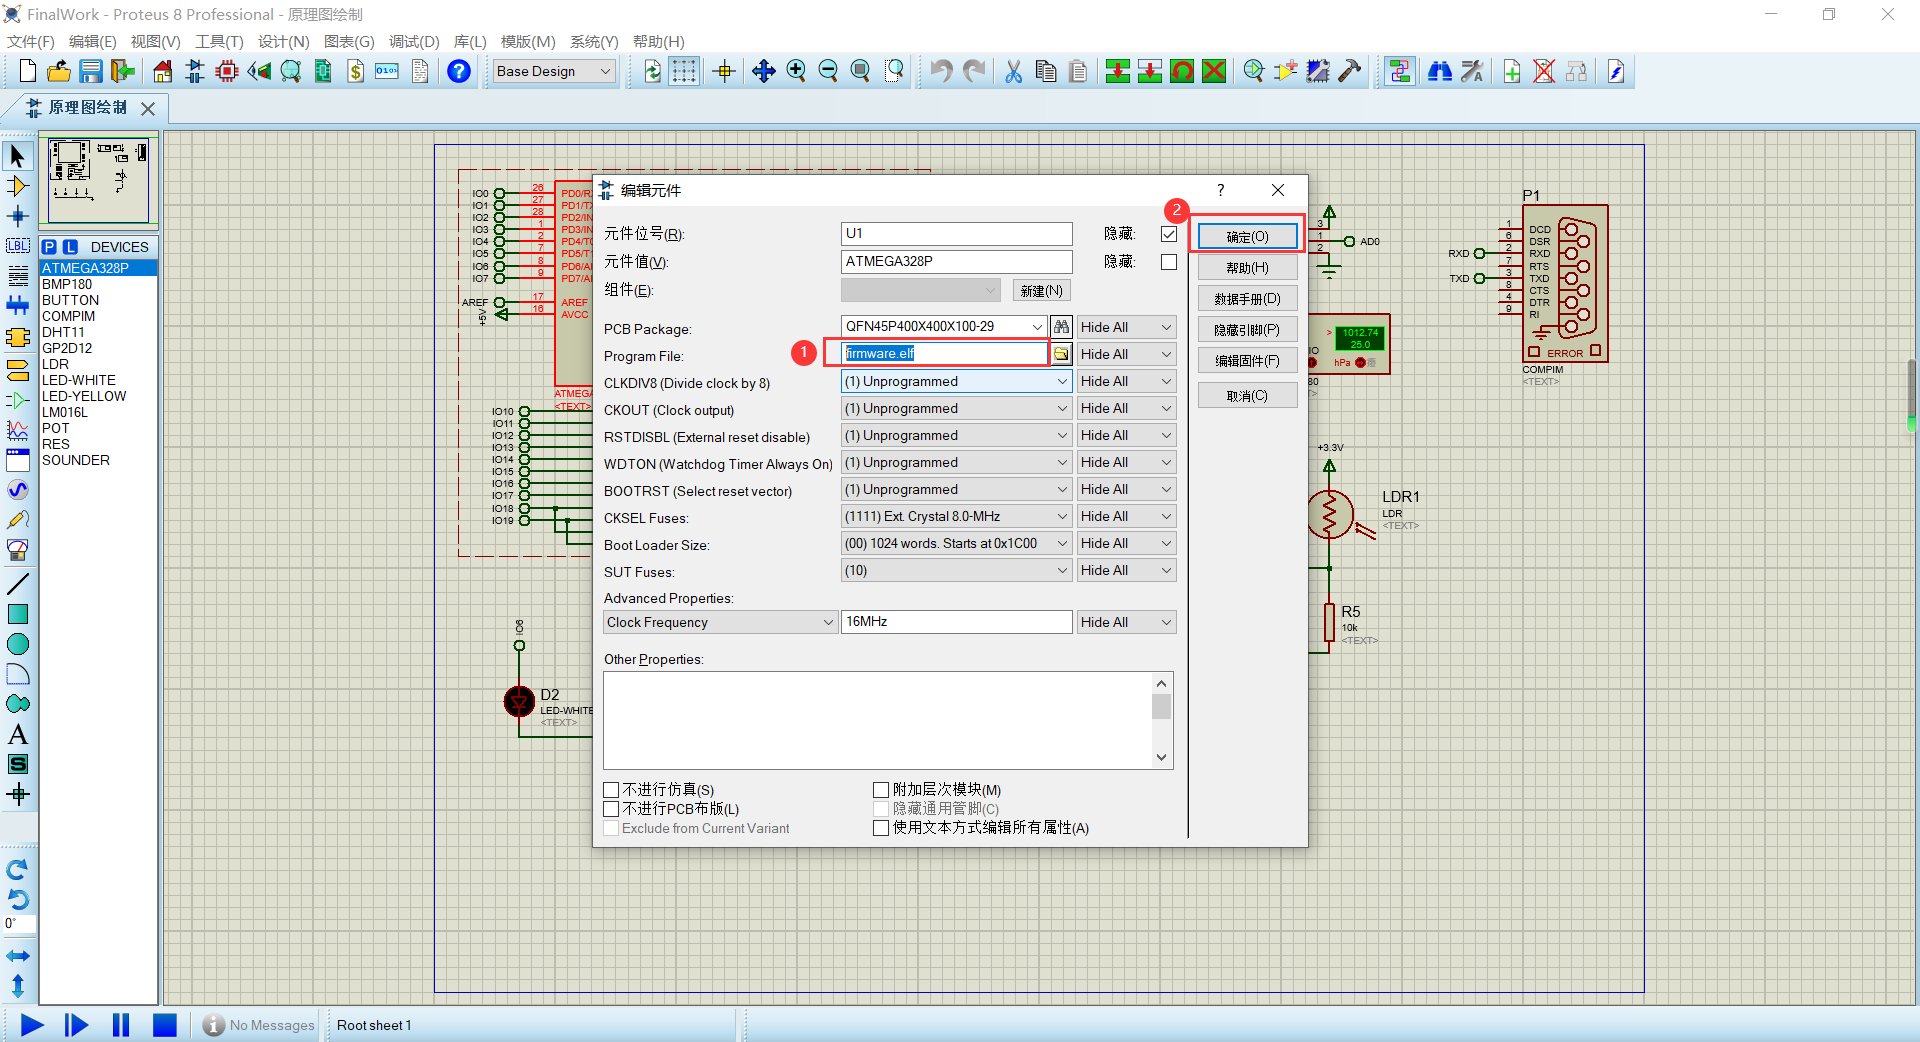
Task: Select LM016L in the devices list
Action: coord(65,412)
